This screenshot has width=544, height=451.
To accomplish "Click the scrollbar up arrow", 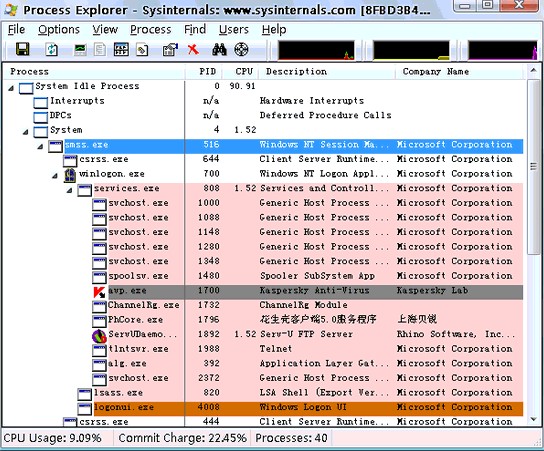I will pos(534,71).
